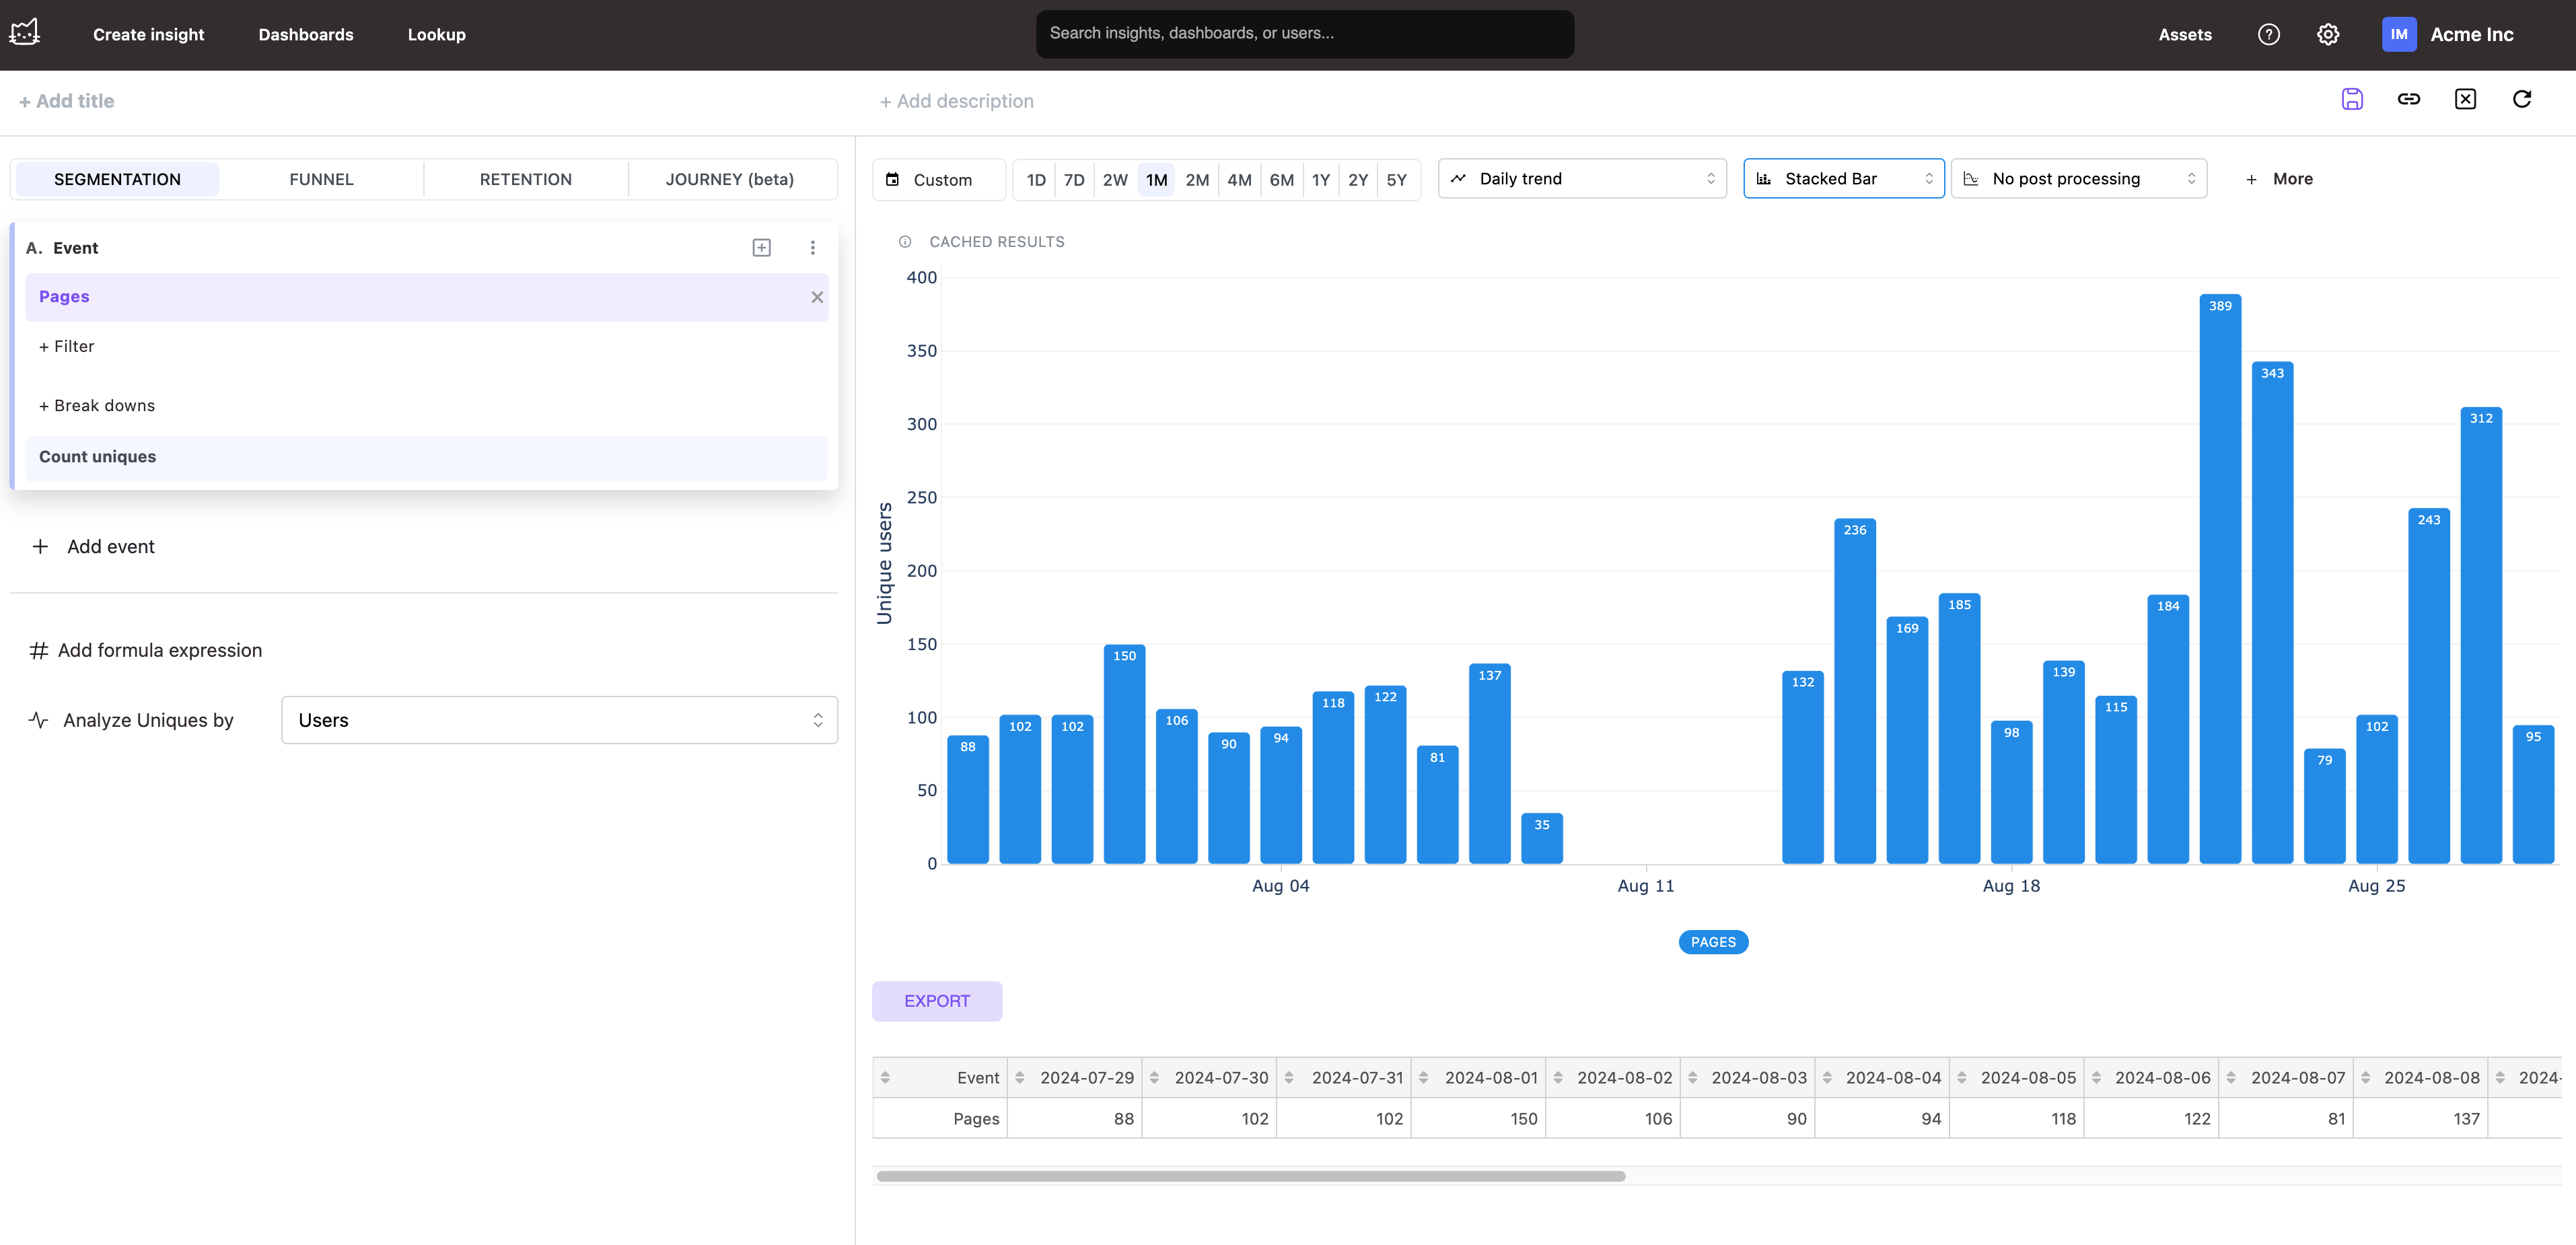Toggle the PAGES legend pill
The height and width of the screenshot is (1245, 2576).
pyautogui.click(x=1713, y=942)
